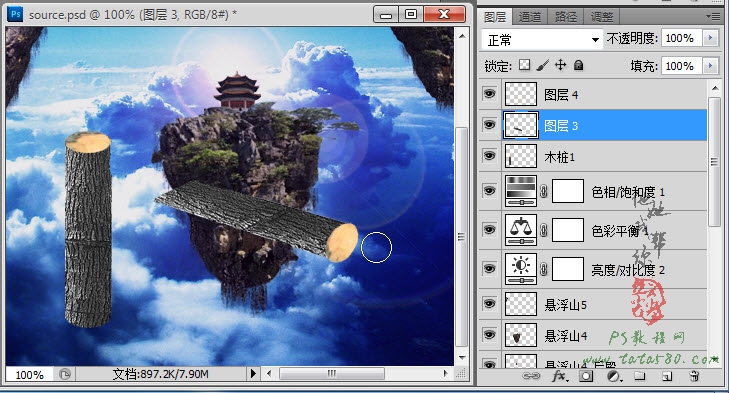Click thumbnail of 悬浮山4 layer

[x=521, y=335]
